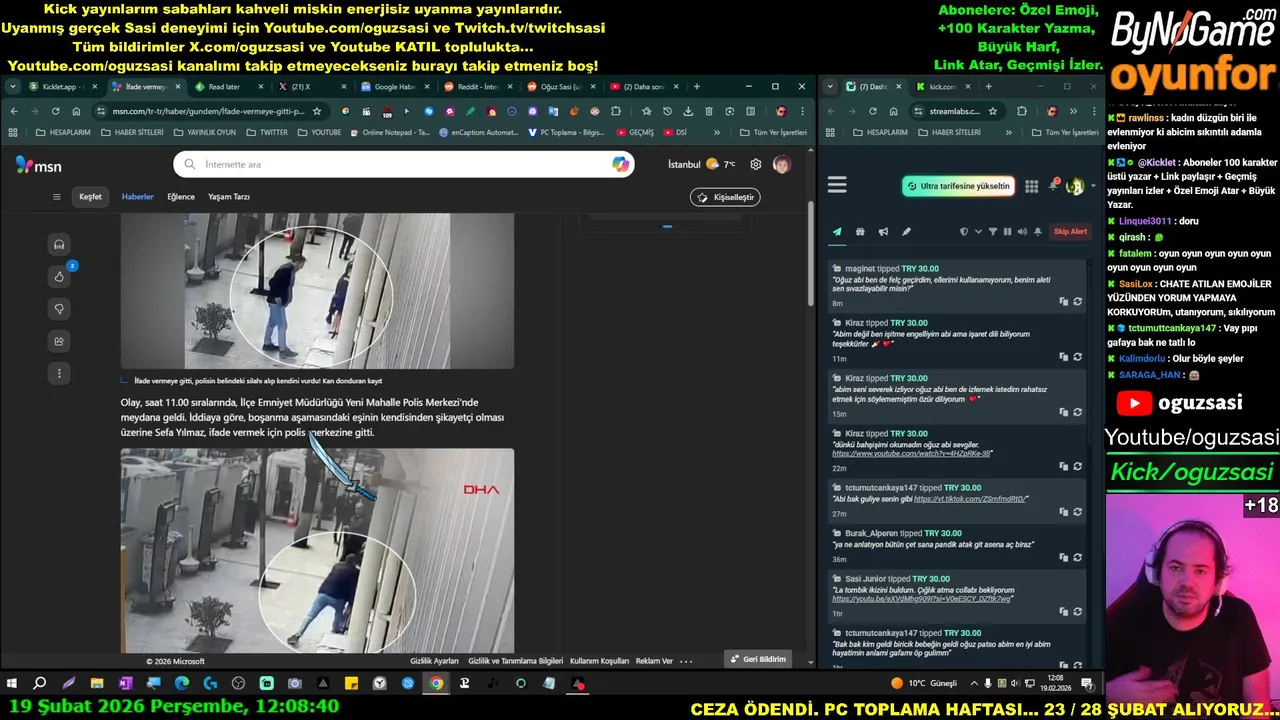This screenshot has width=1280, height=720.
Task: Click copy icon on Burak_Alperen's tip
Action: (1063, 557)
